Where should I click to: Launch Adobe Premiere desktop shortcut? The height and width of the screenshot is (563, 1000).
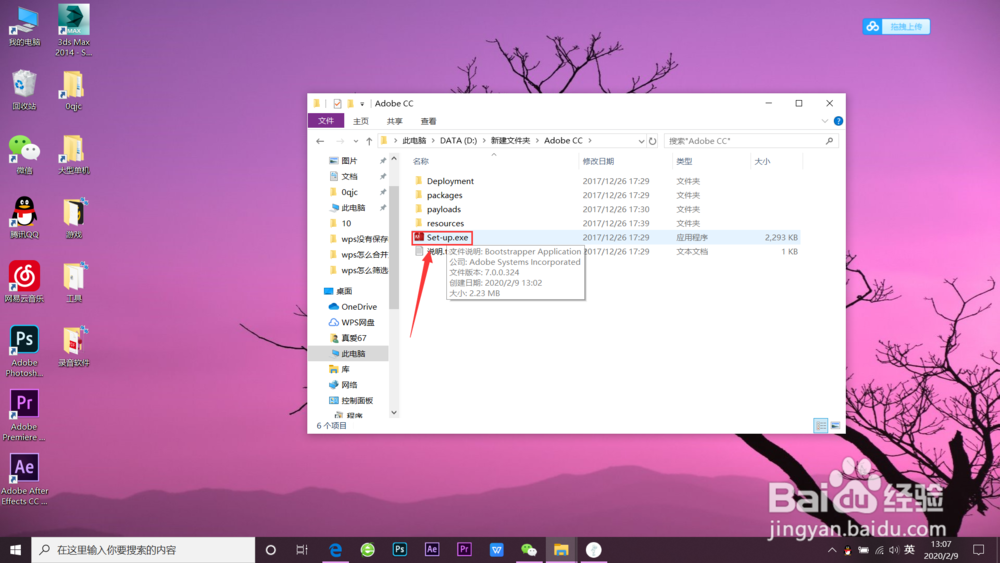pos(24,414)
